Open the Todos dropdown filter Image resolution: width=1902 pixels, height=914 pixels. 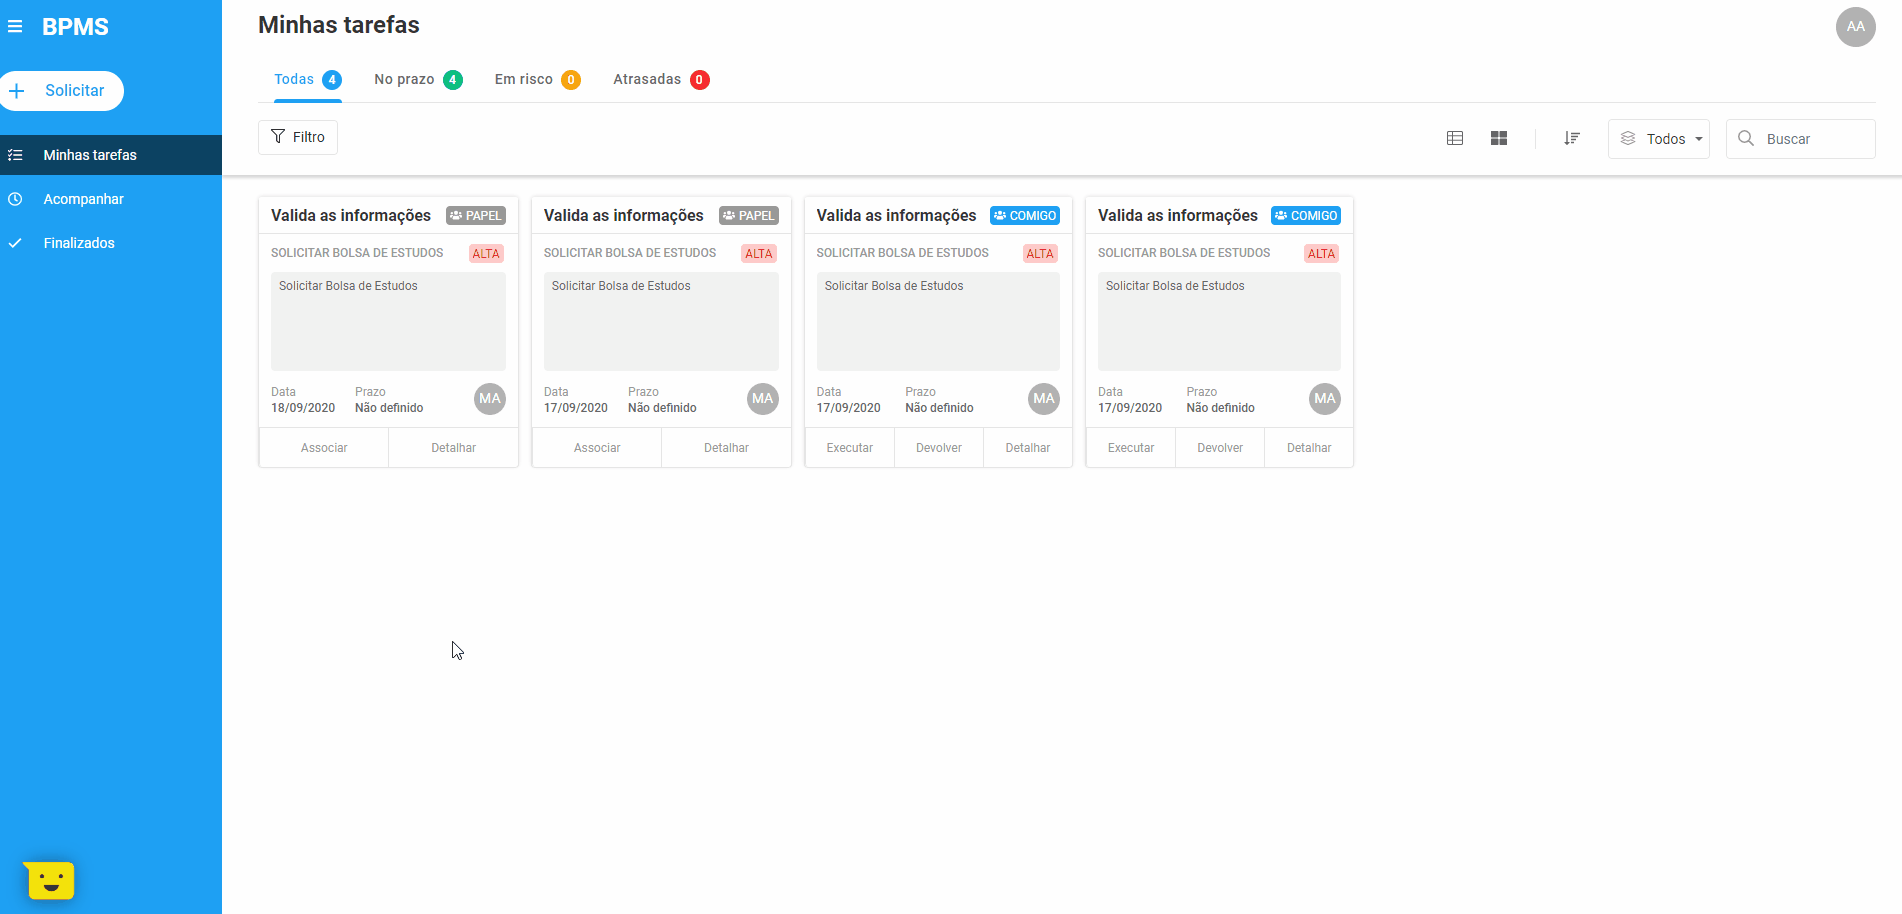point(1659,139)
